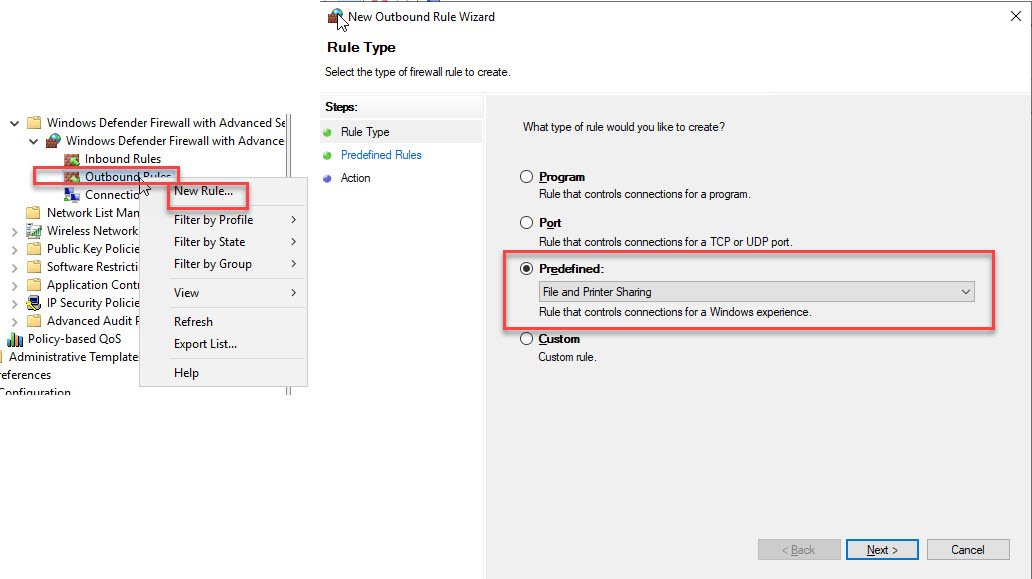This screenshot has width=1032, height=579.
Task: Go to the Predefined Rules wizard step
Action: 381,155
